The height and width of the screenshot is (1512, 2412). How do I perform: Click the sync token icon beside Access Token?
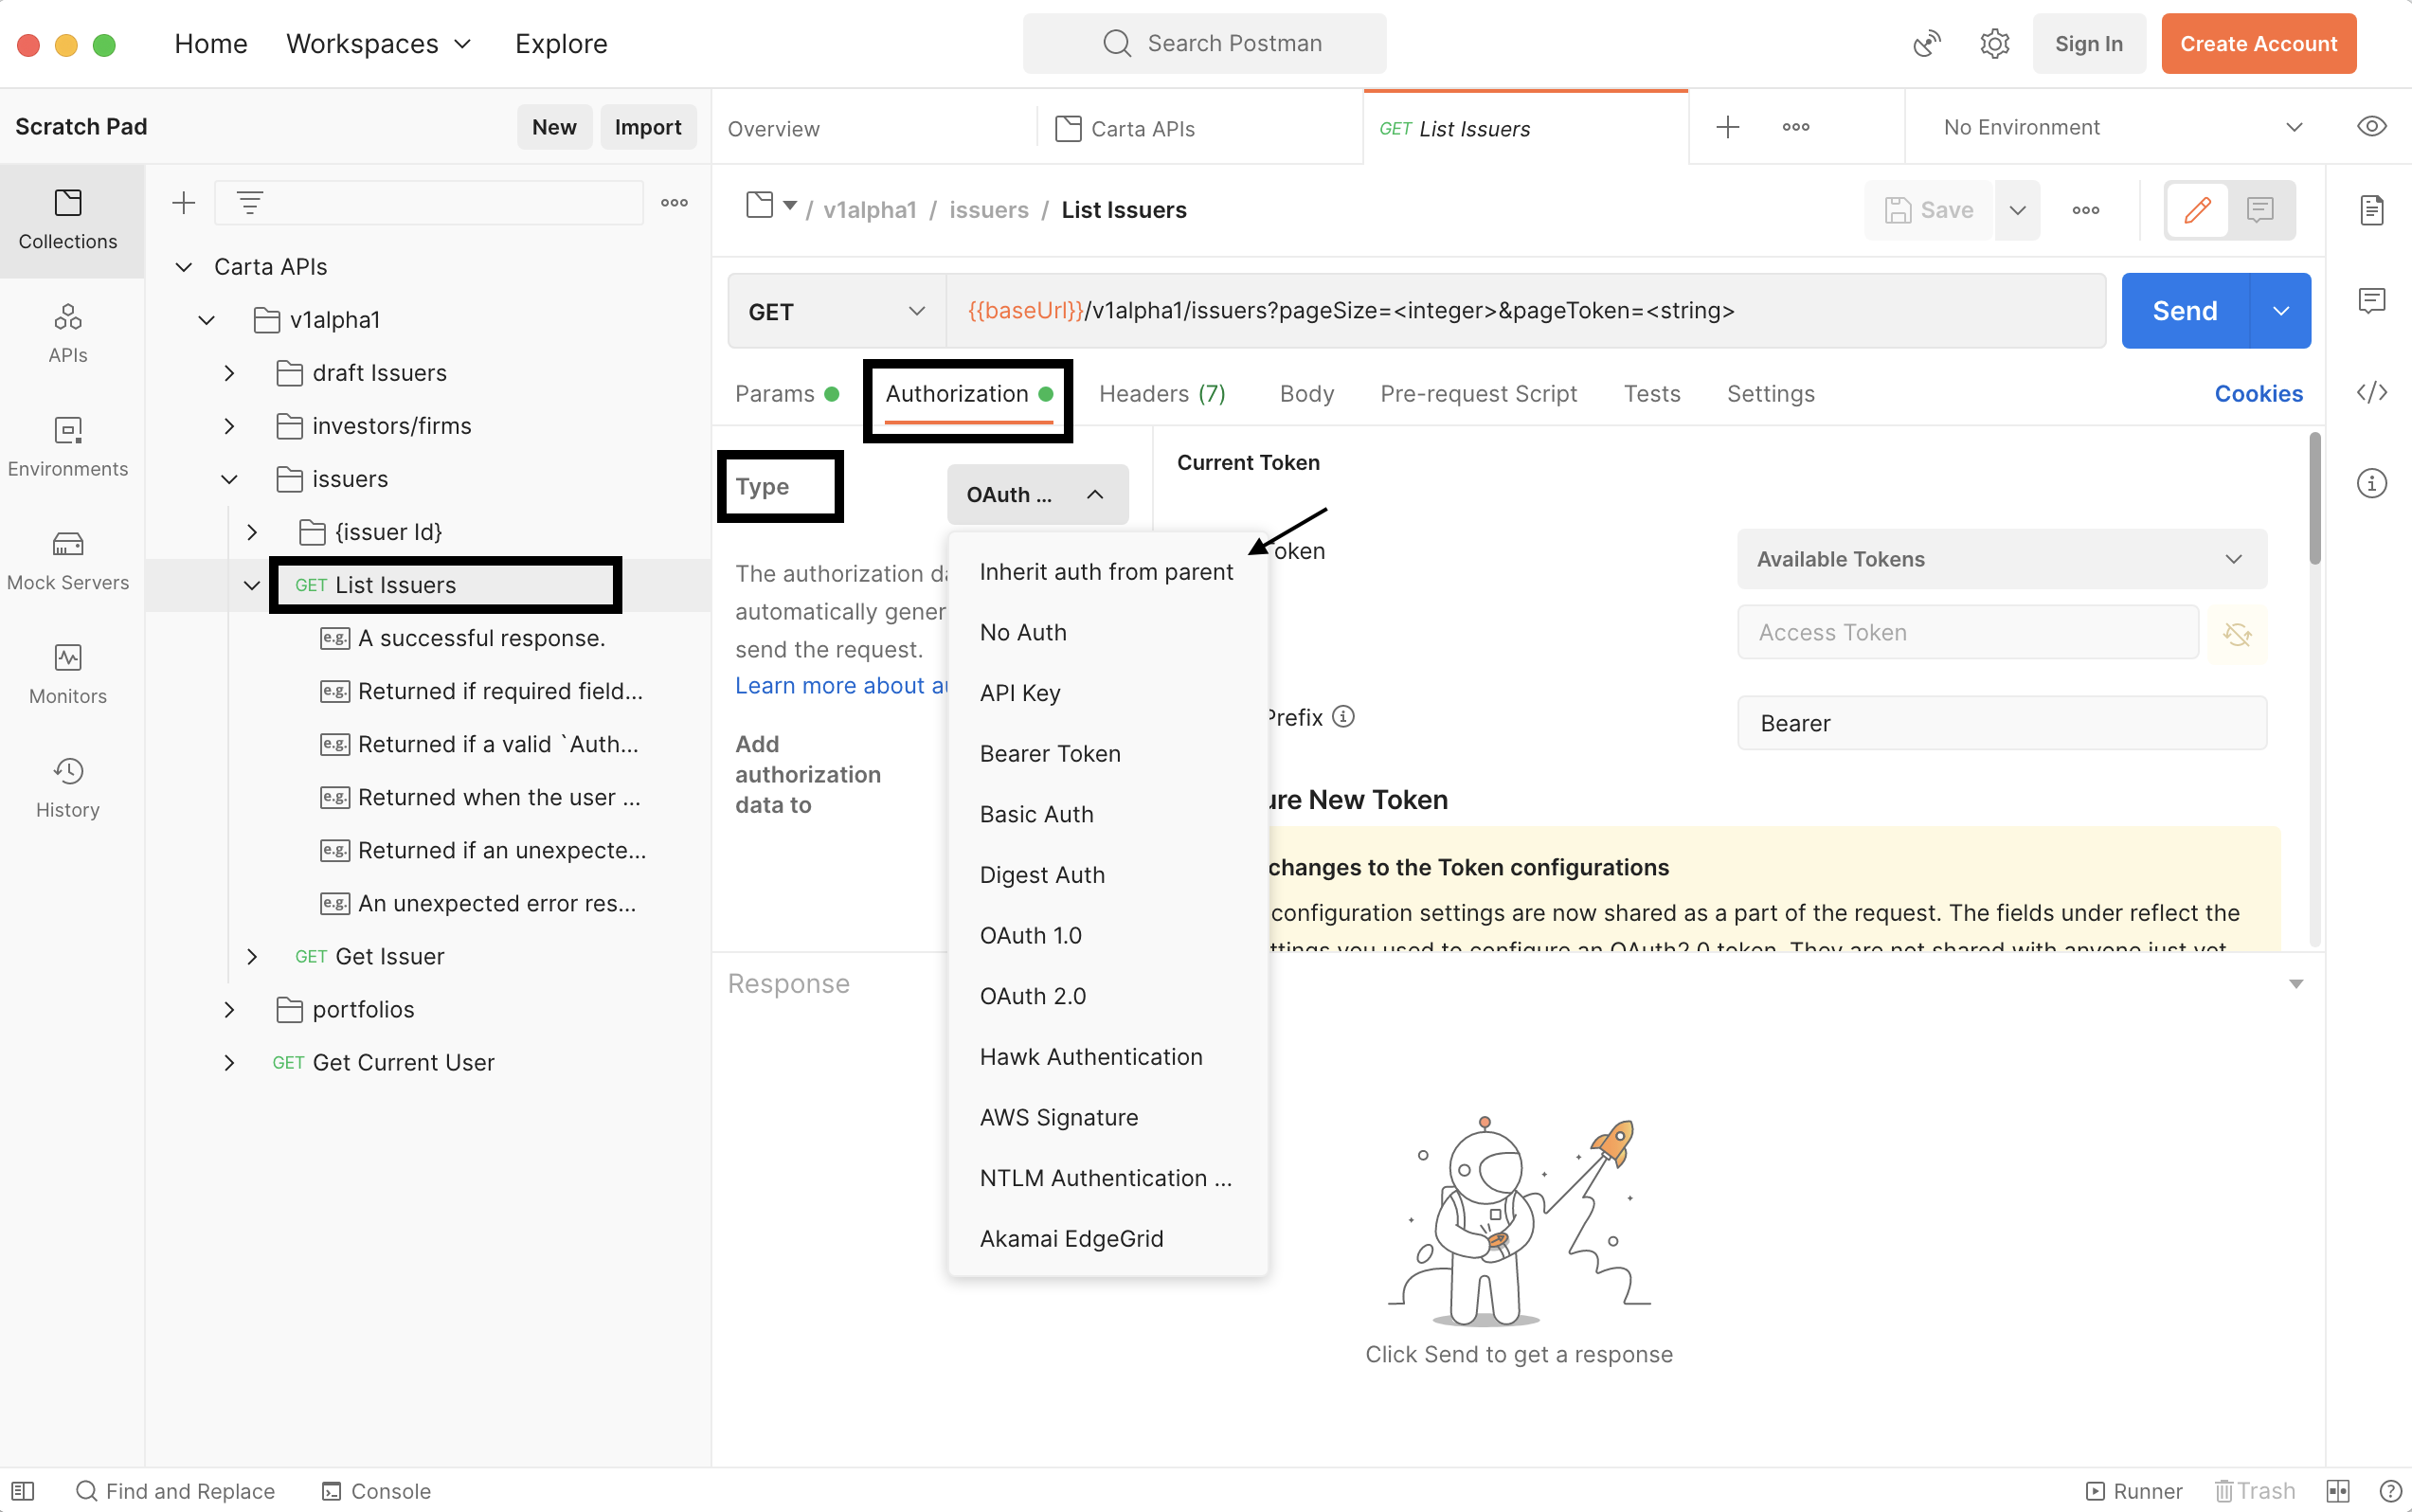coord(2237,633)
